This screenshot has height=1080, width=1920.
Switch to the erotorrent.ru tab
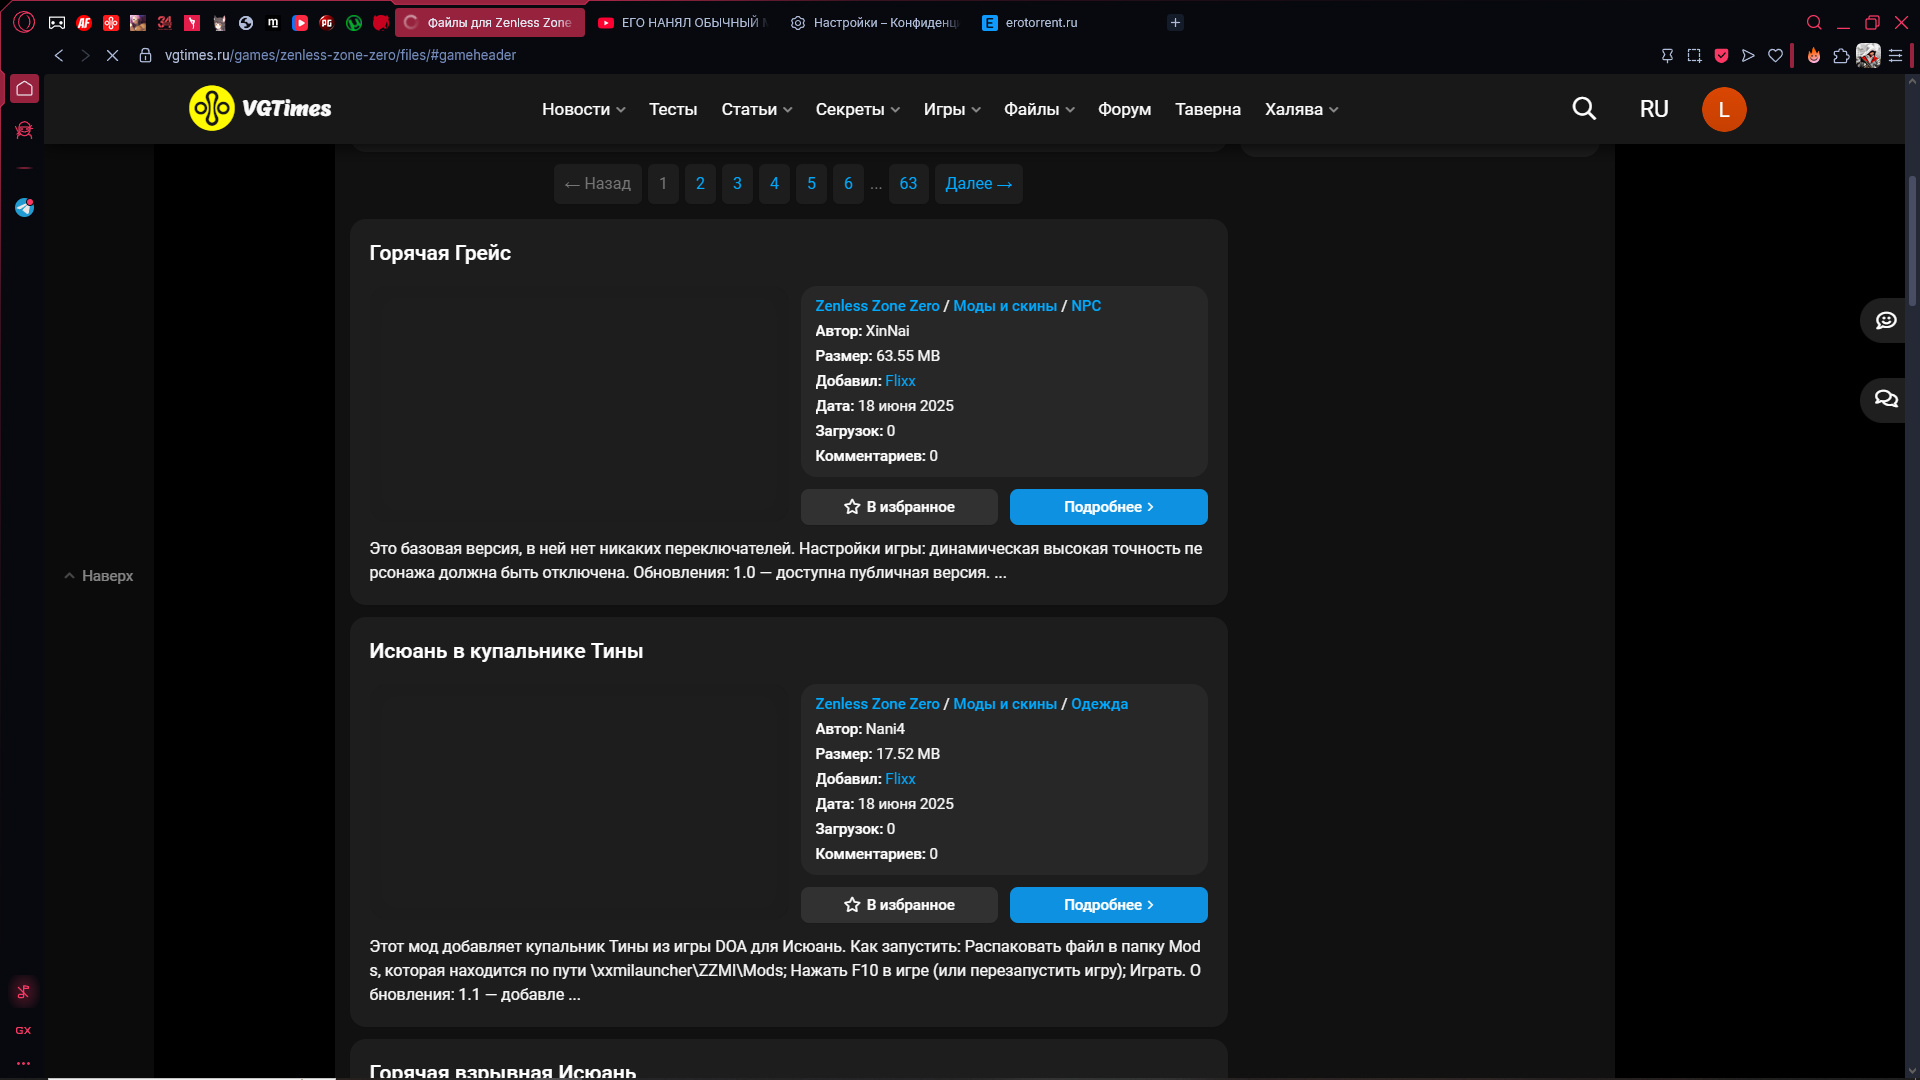[1040, 22]
